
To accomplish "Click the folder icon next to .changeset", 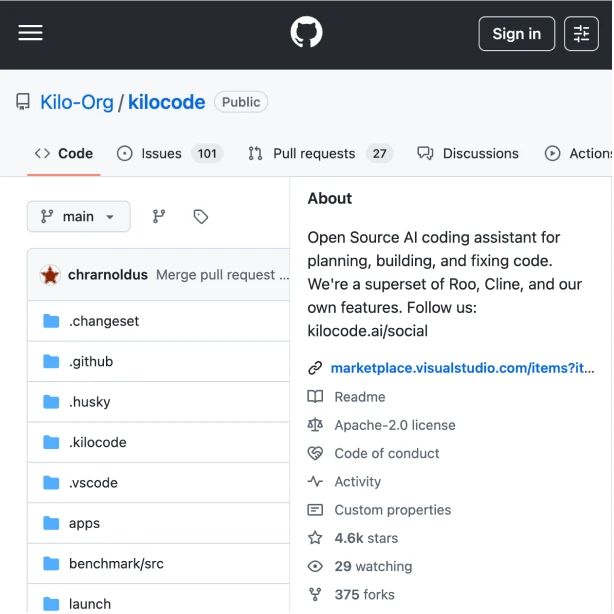I will 51,321.
